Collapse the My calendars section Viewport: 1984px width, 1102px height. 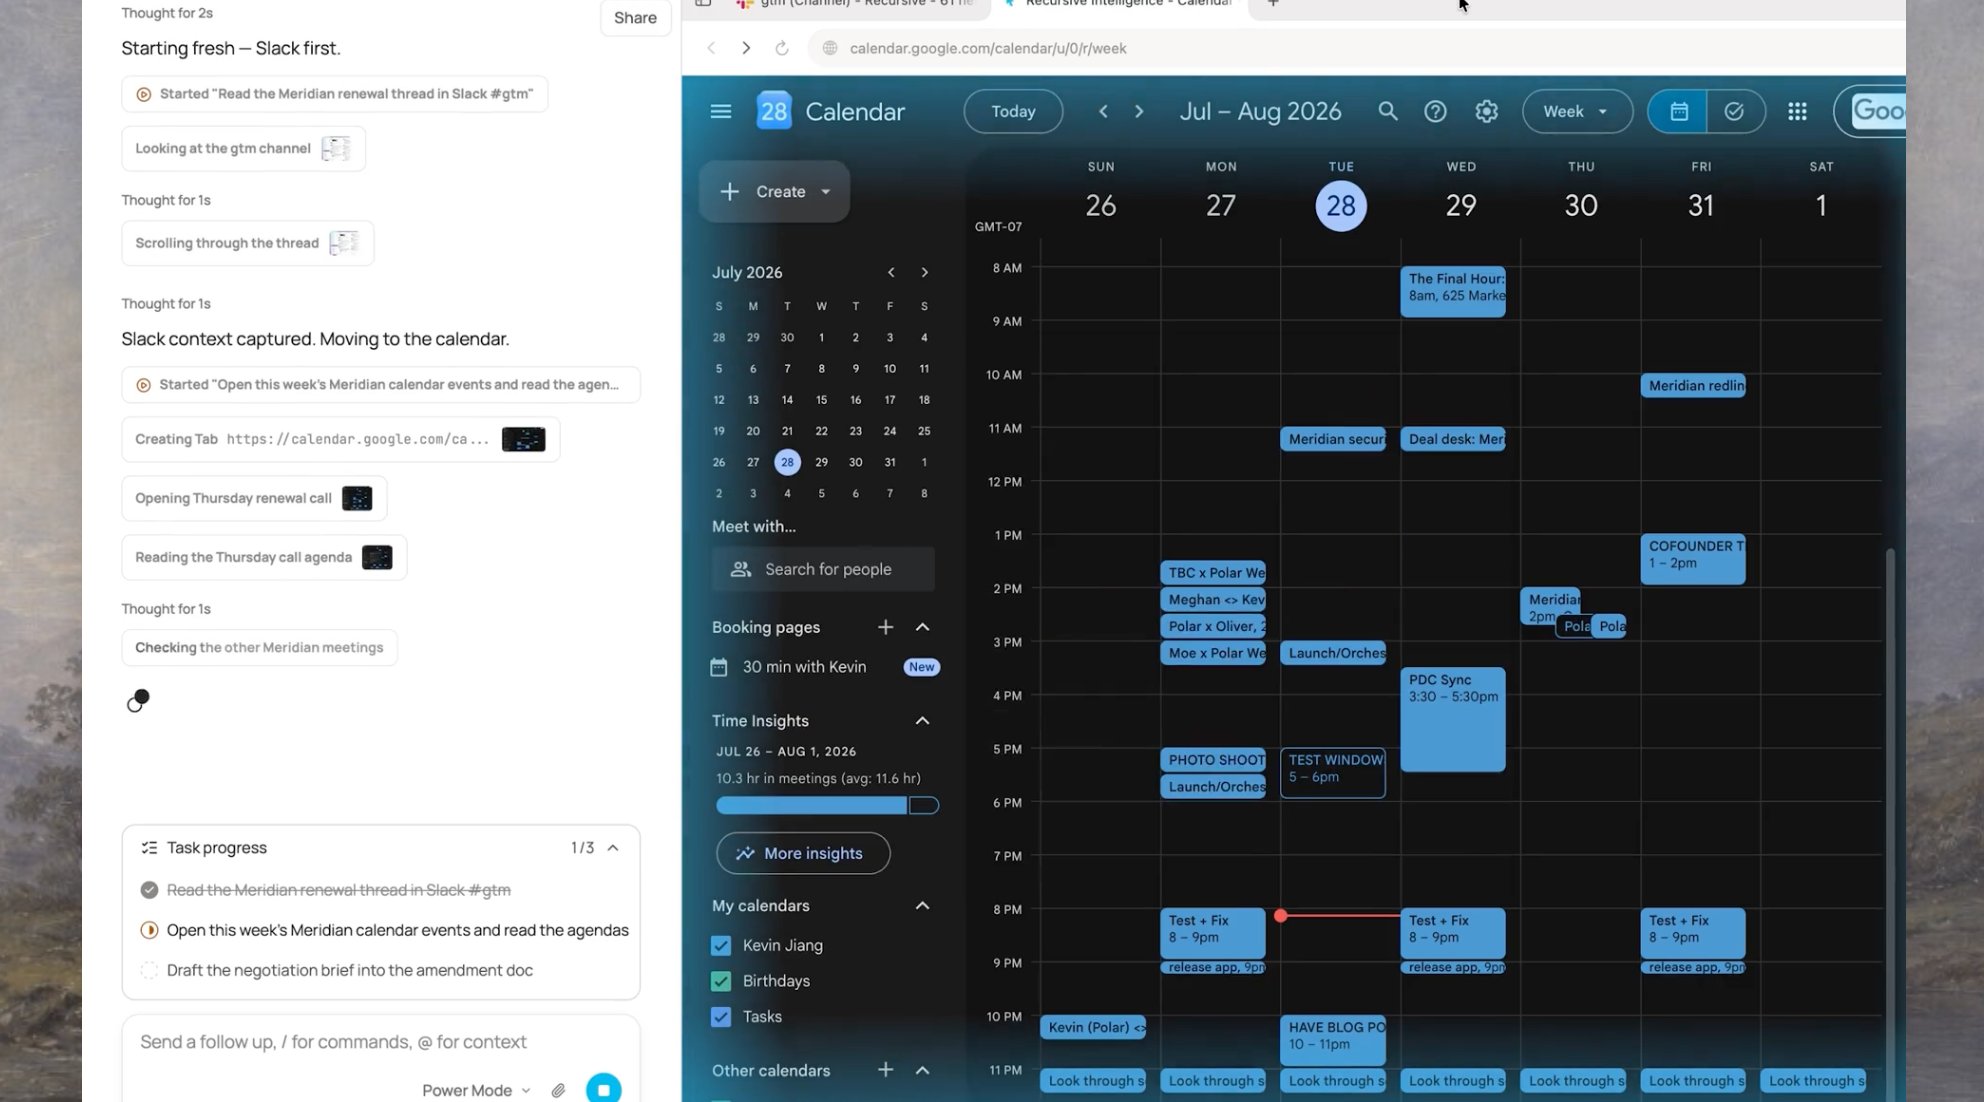tap(922, 906)
